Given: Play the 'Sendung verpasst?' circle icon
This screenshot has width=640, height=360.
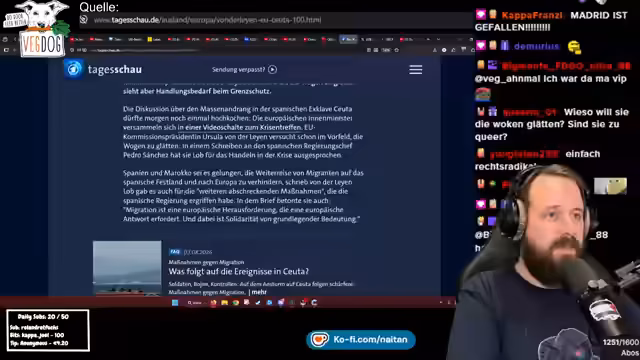Looking at the screenshot, I should point(273,69).
